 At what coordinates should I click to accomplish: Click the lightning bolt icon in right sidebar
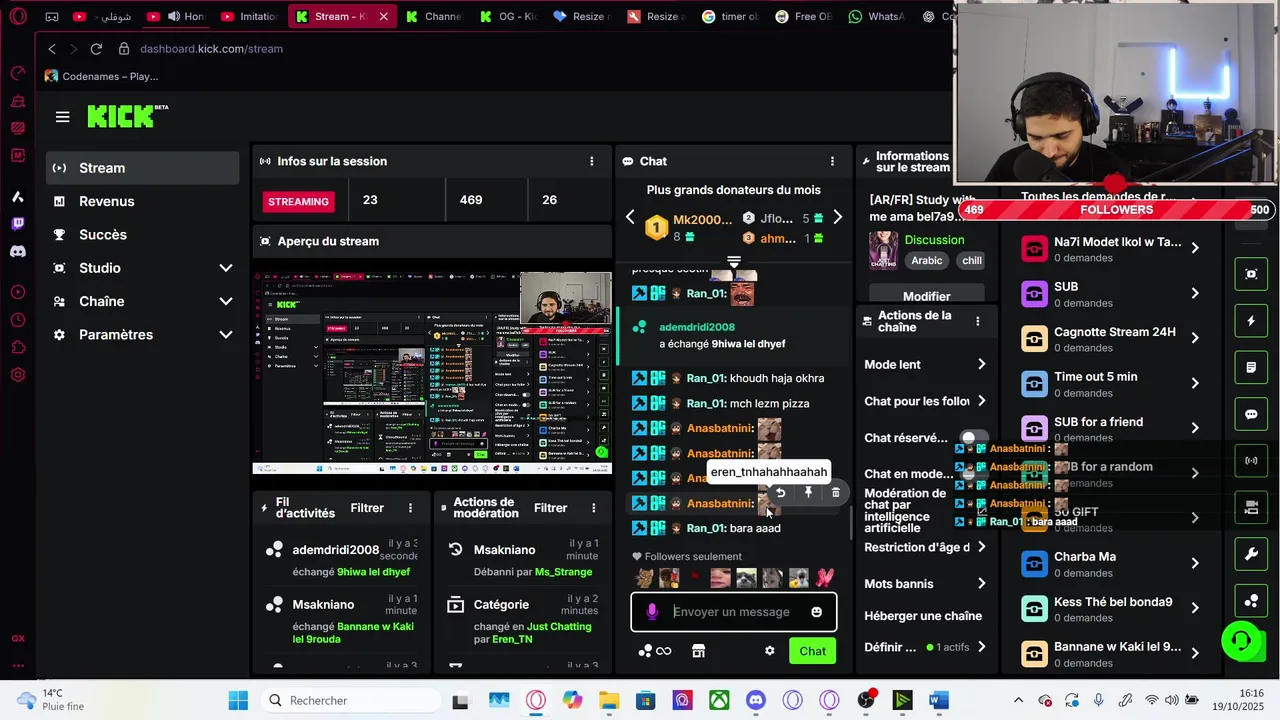click(x=1251, y=321)
